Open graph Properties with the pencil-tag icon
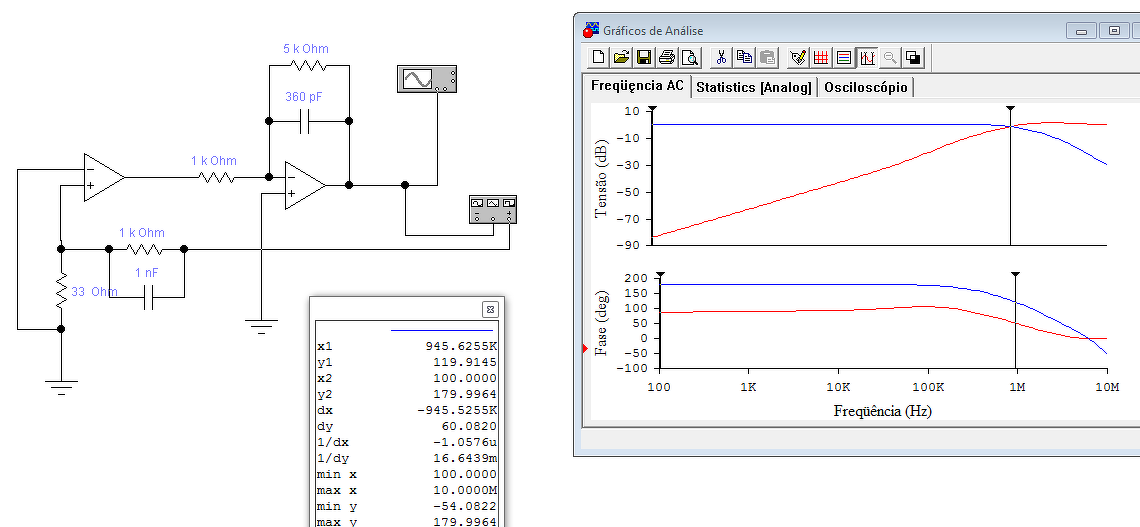This screenshot has width=1140, height=527. tap(798, 57)
